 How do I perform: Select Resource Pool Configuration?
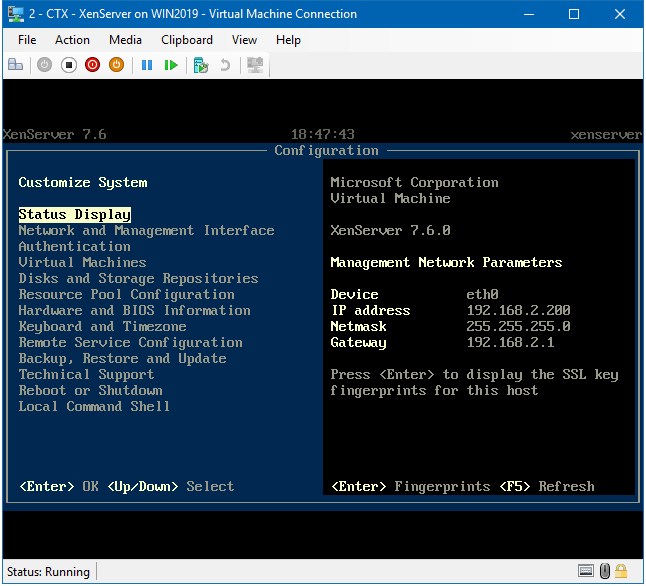click(126, 295)
